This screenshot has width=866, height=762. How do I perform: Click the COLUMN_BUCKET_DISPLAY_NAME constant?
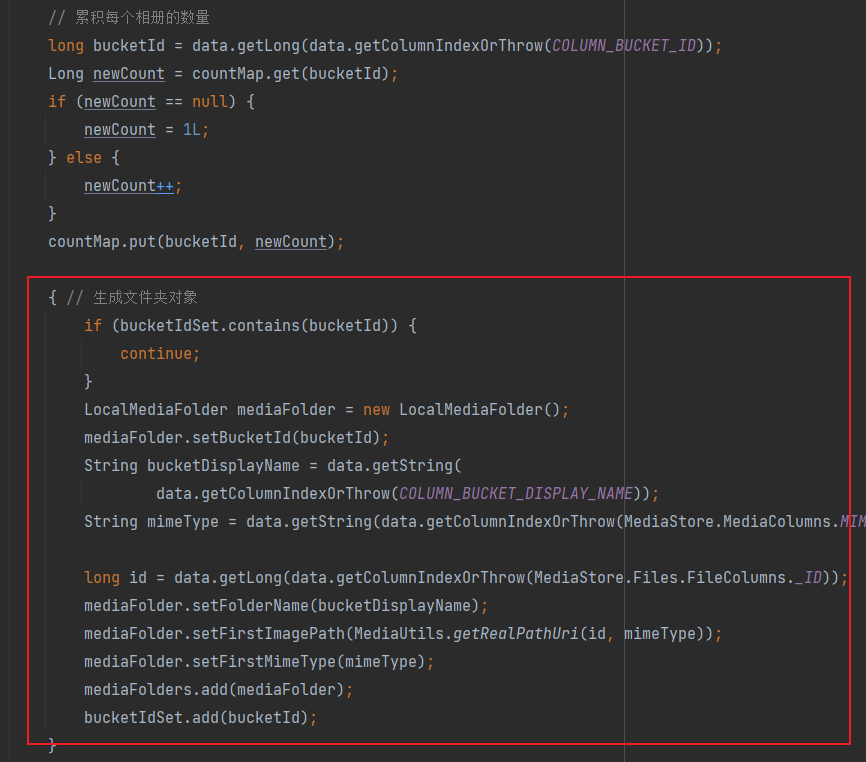[515, 492]
